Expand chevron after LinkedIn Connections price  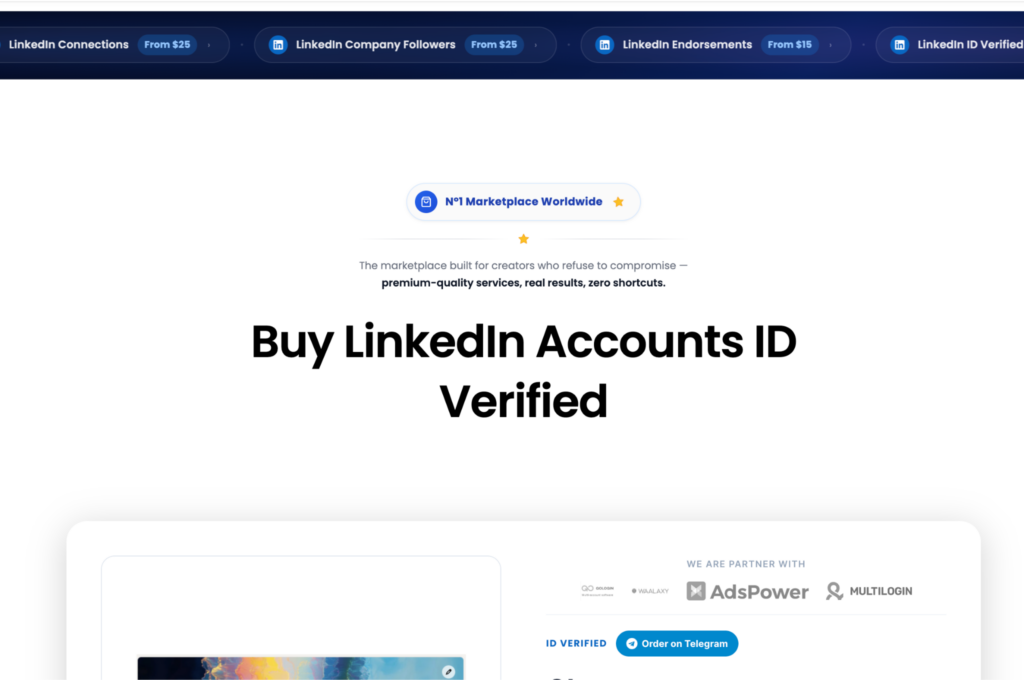[209, 45]
